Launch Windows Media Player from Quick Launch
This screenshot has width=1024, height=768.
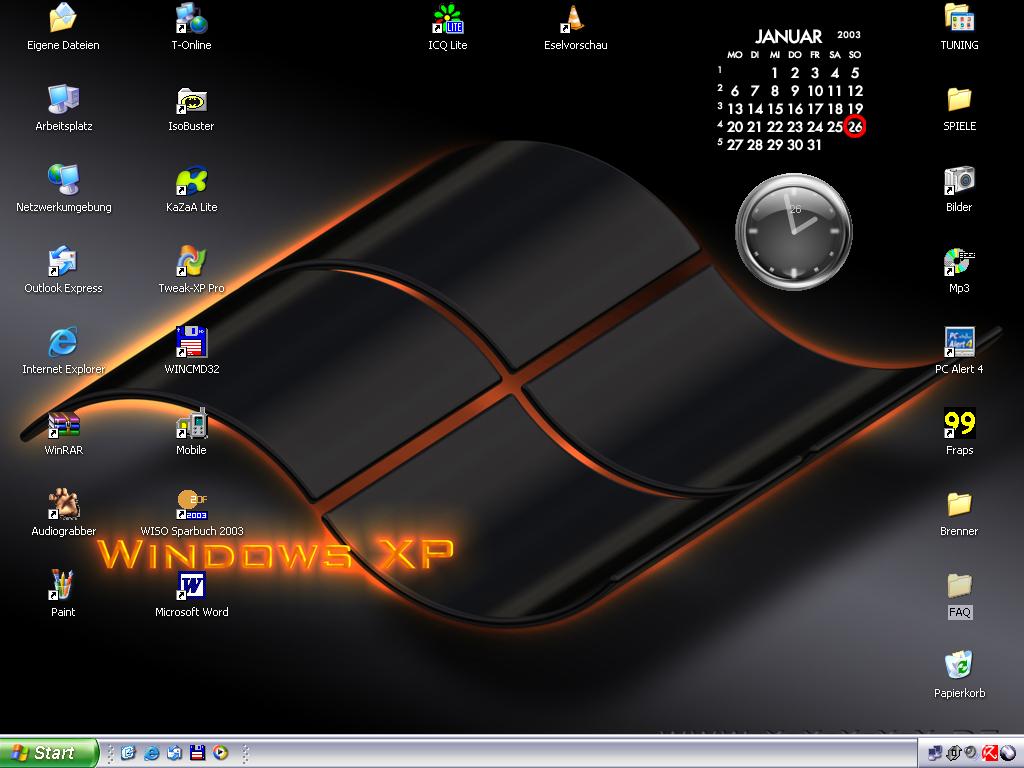click(x=221, y=753)
